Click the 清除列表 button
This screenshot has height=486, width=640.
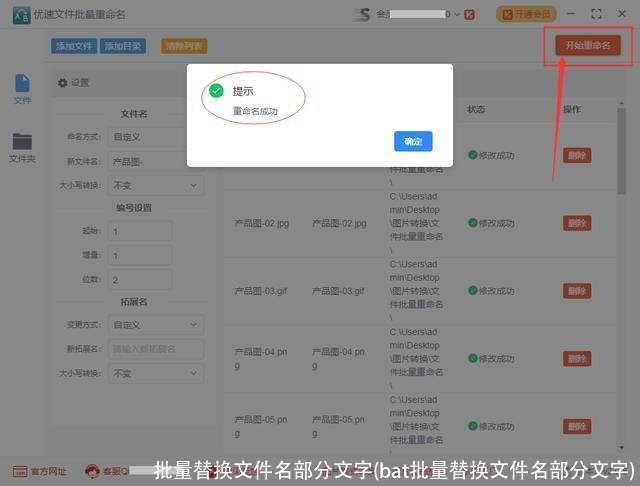click(184, 46)
